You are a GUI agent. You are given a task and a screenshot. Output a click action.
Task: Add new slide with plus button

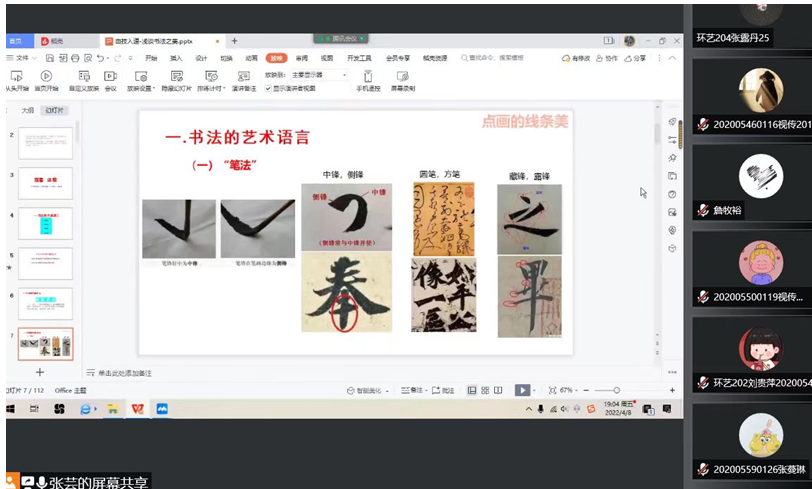tap(40, 372)
